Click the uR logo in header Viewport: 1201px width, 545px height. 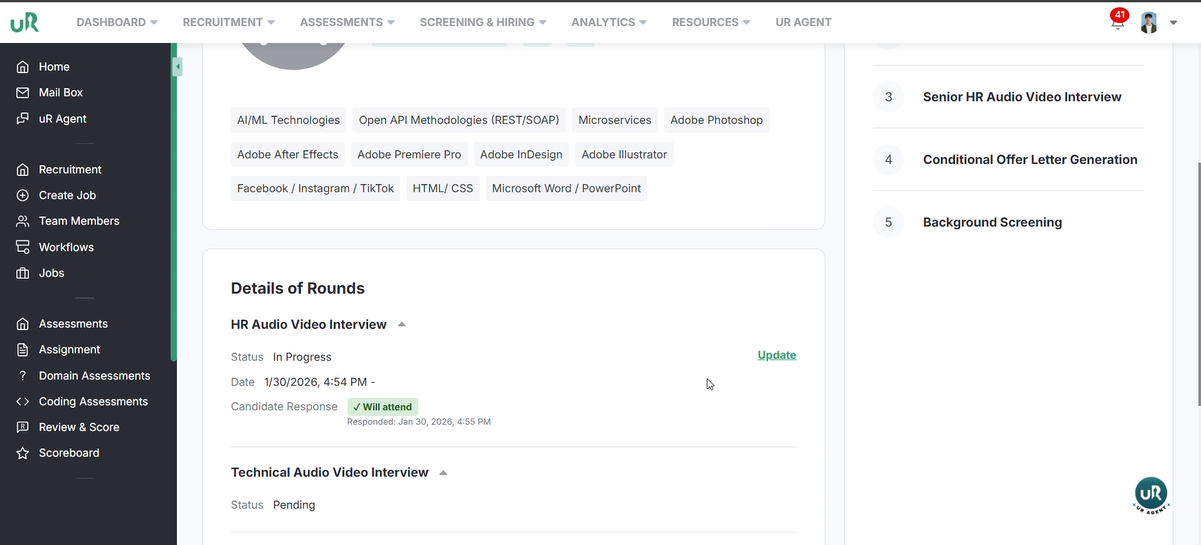pyautogui.click(x=25, y=22)
